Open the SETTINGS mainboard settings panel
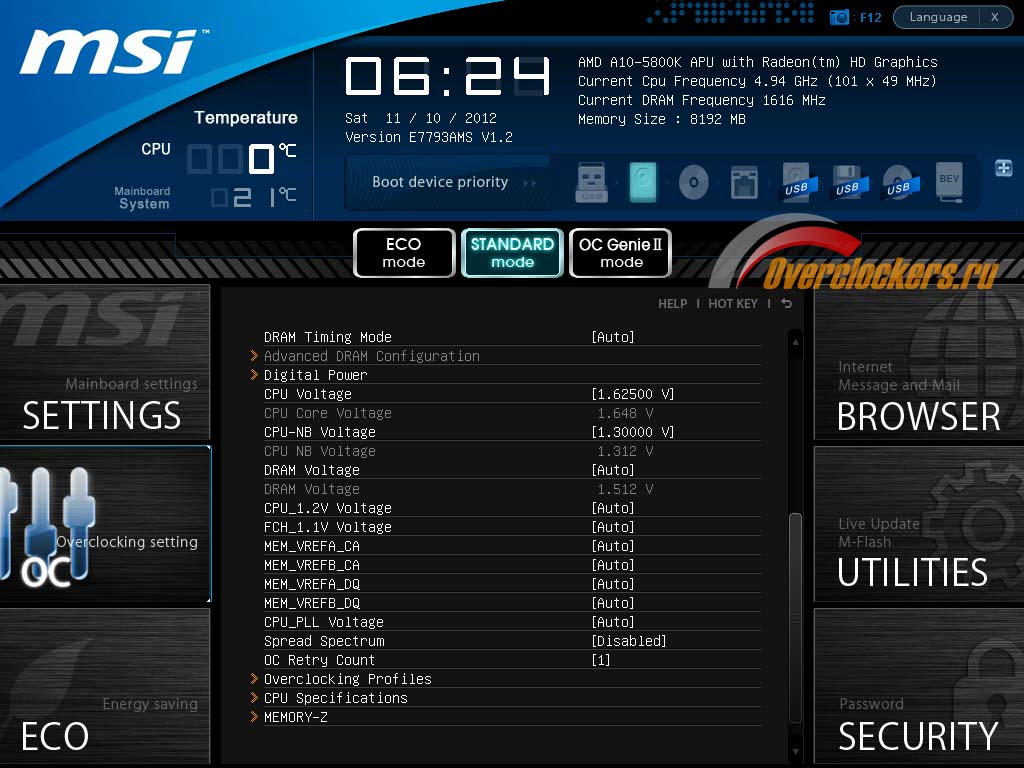Screen dimensions: 1024x768 coord(104,362)
